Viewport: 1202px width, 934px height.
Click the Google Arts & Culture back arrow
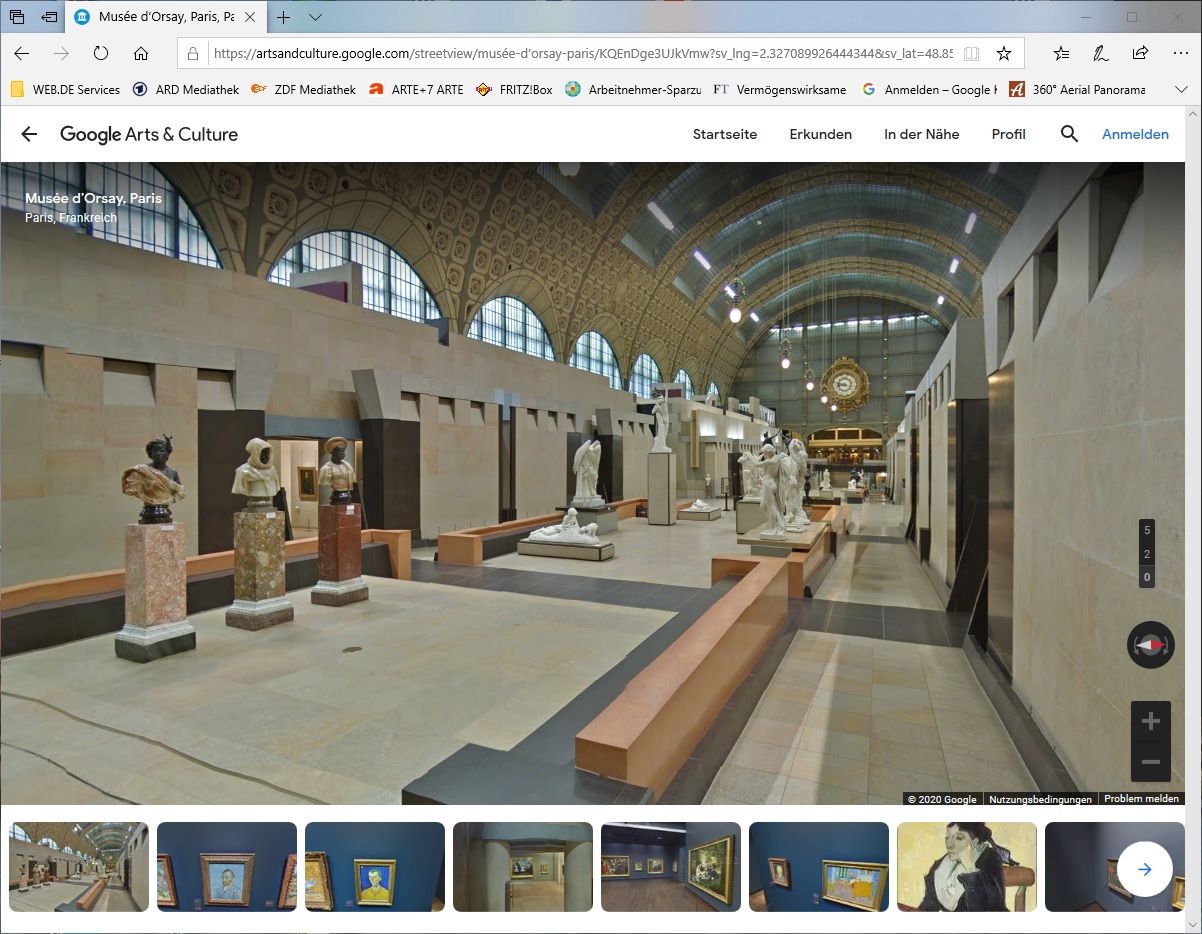pos(29,134)
